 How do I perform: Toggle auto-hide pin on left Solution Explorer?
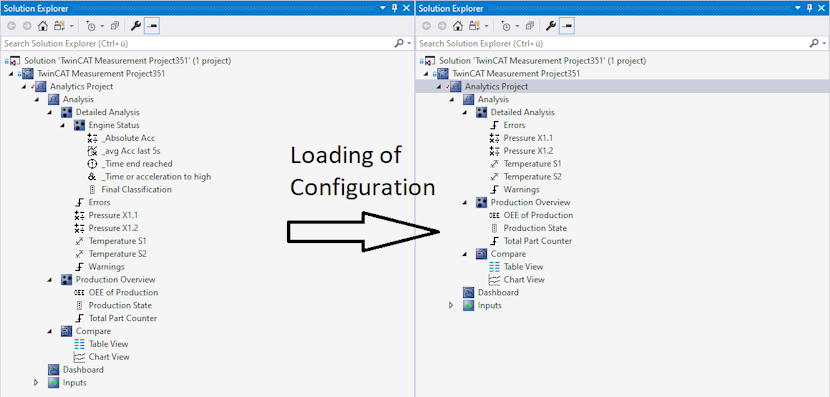coord(394,8)
